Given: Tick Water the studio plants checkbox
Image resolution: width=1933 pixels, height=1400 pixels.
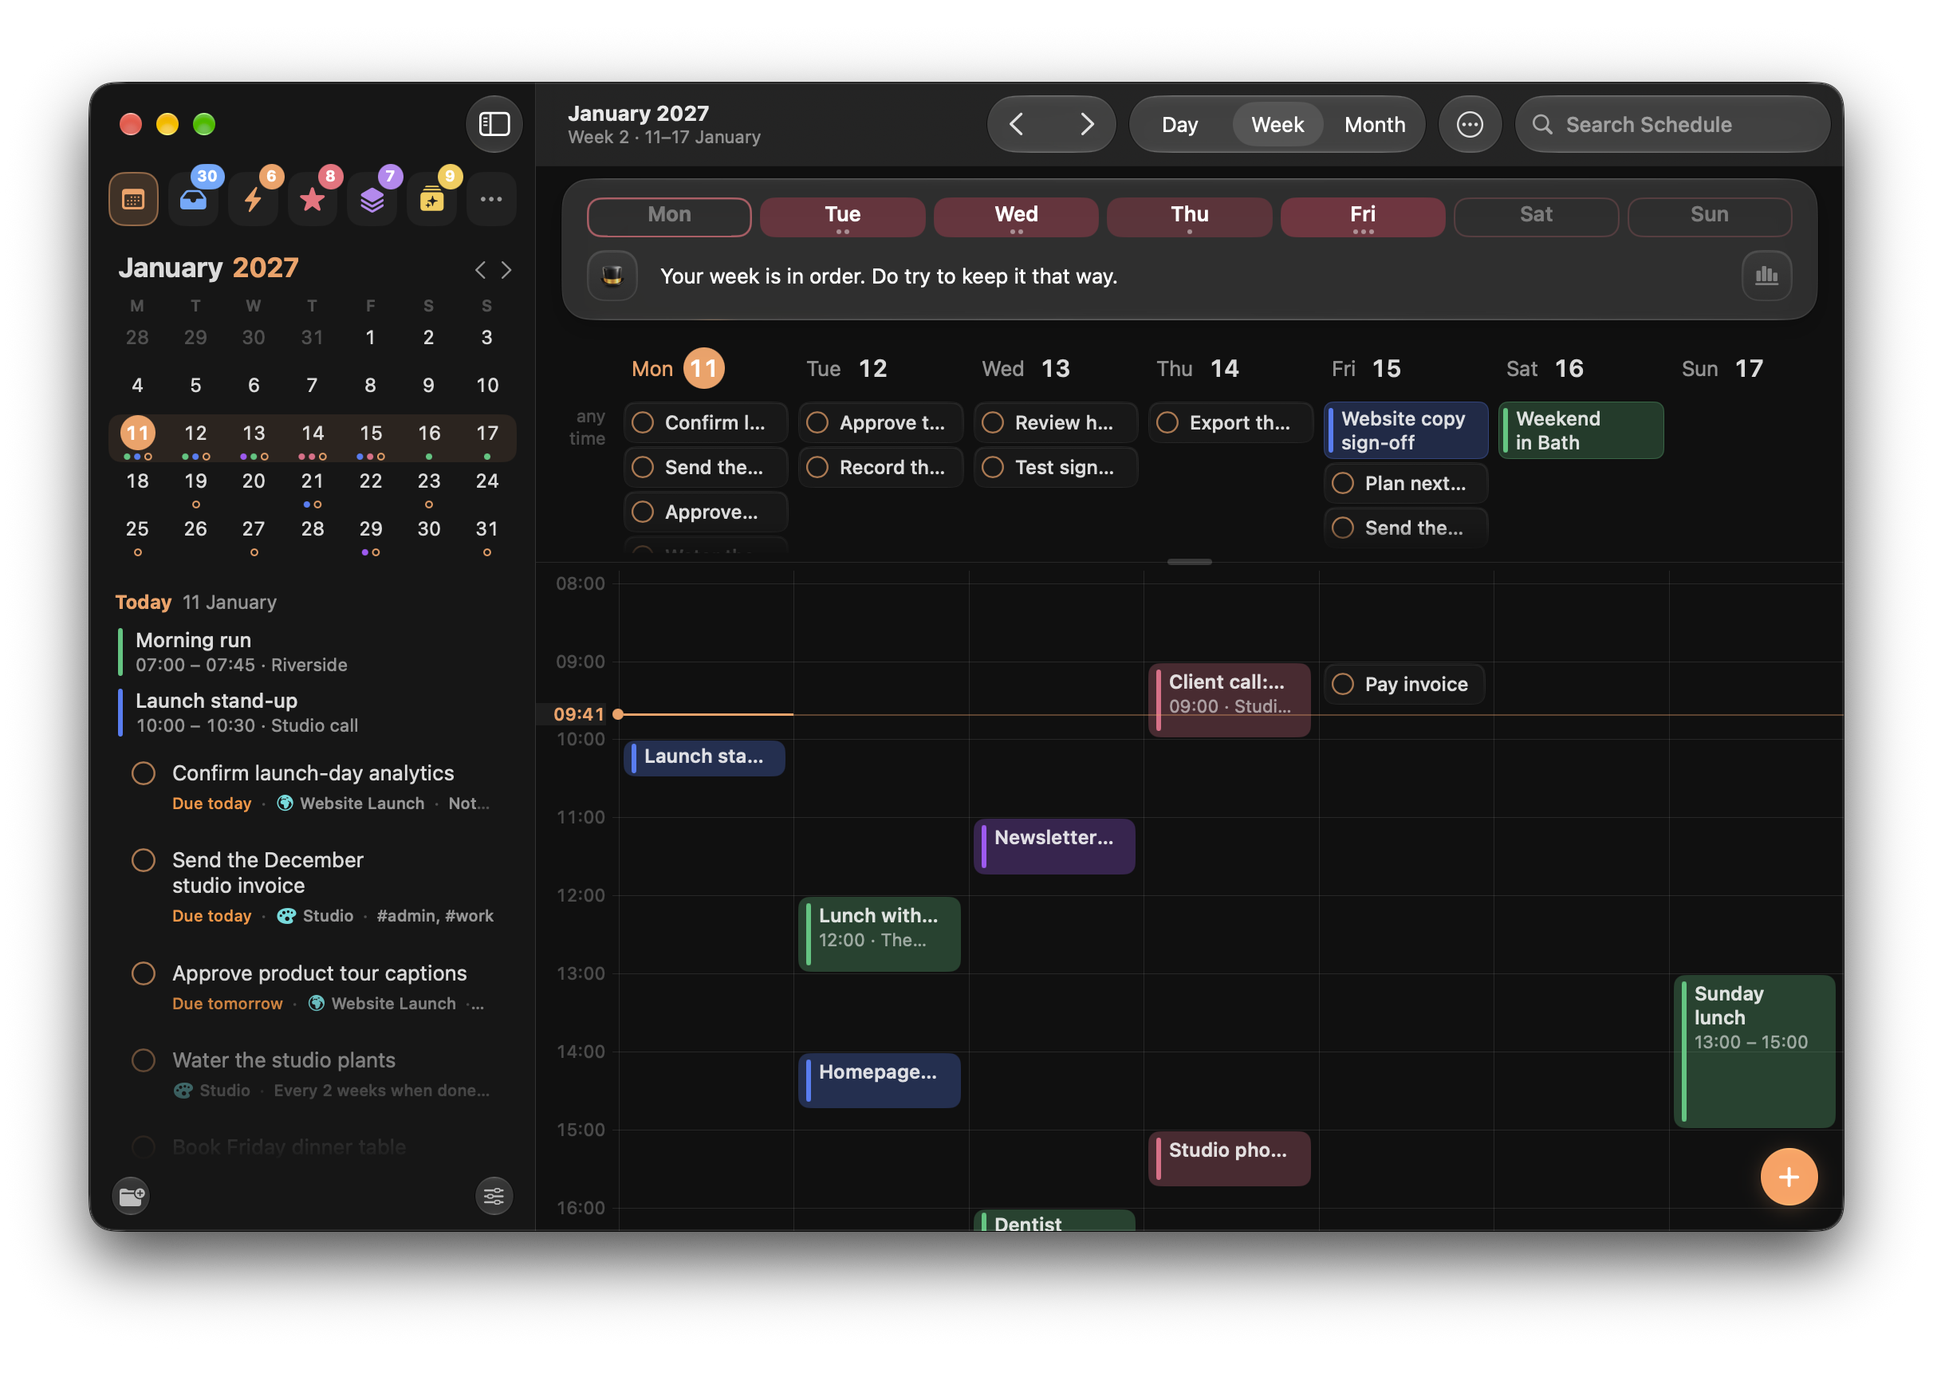Looking at the screenshot, I should click(144, 1060).
